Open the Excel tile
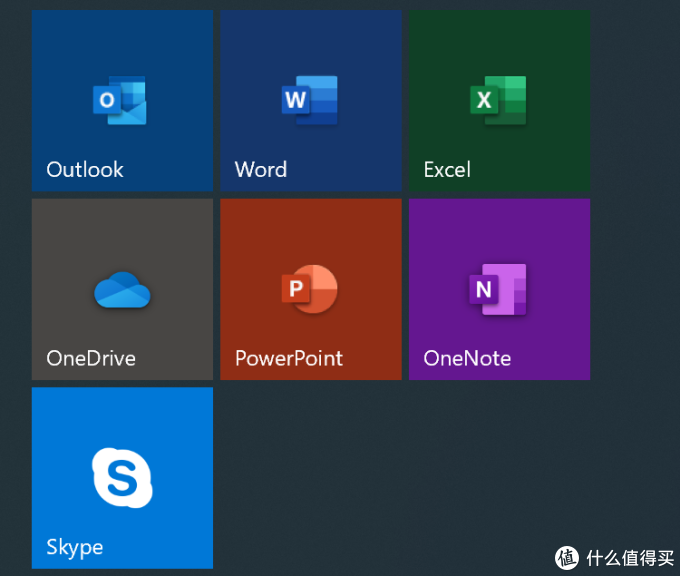The width and height of the screenshot is (680, 576). click(499, 101)
